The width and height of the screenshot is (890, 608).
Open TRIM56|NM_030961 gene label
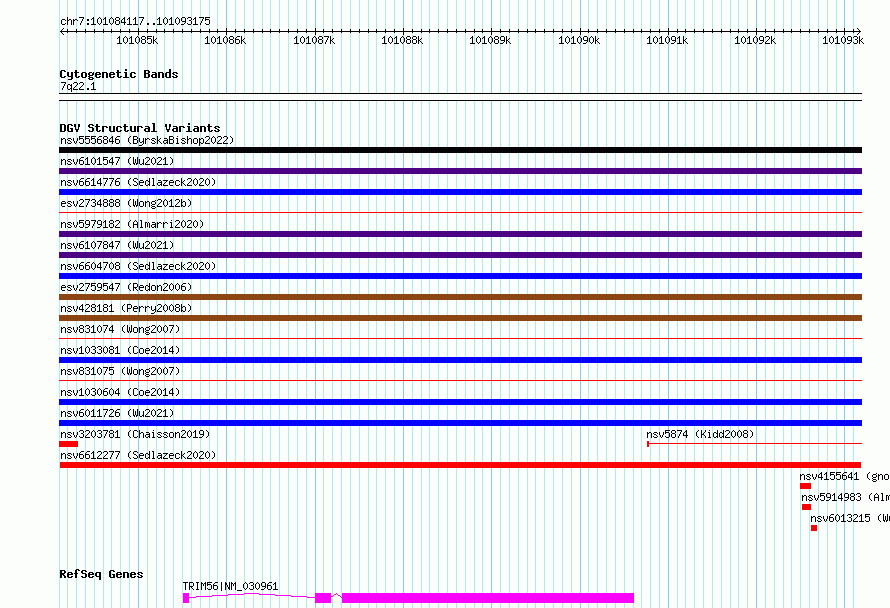coord(230,586)
